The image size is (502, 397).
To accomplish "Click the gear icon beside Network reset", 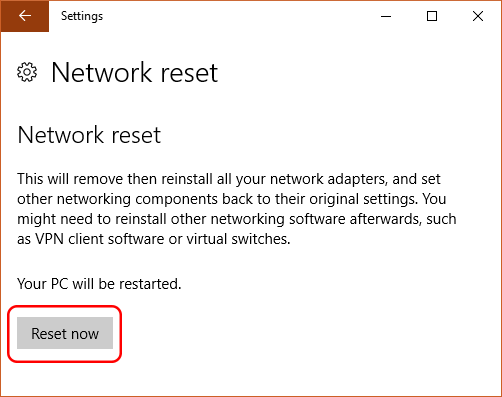I will coord(27,72).
